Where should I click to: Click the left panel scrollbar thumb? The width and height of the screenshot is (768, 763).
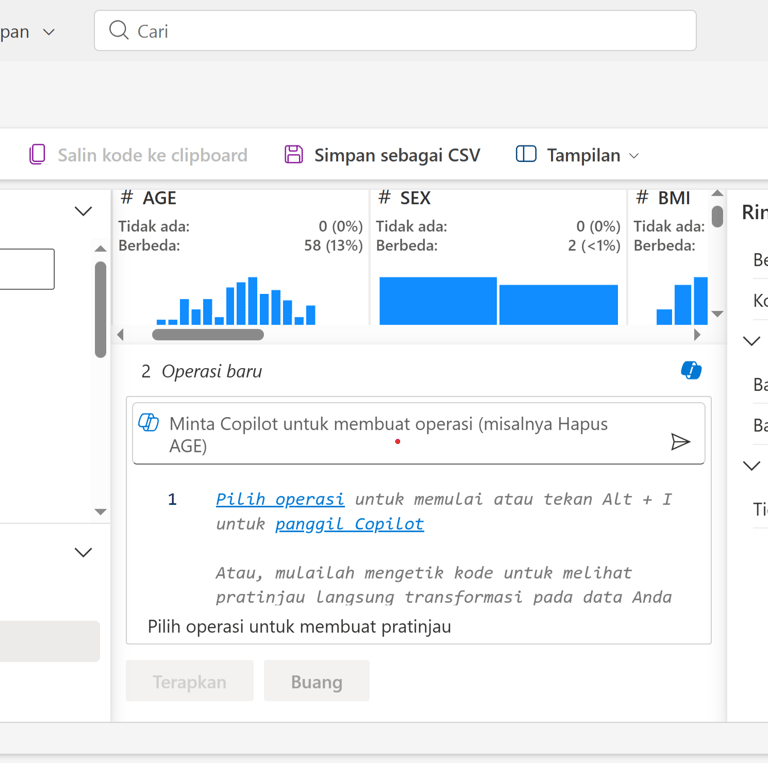(100, 310)
